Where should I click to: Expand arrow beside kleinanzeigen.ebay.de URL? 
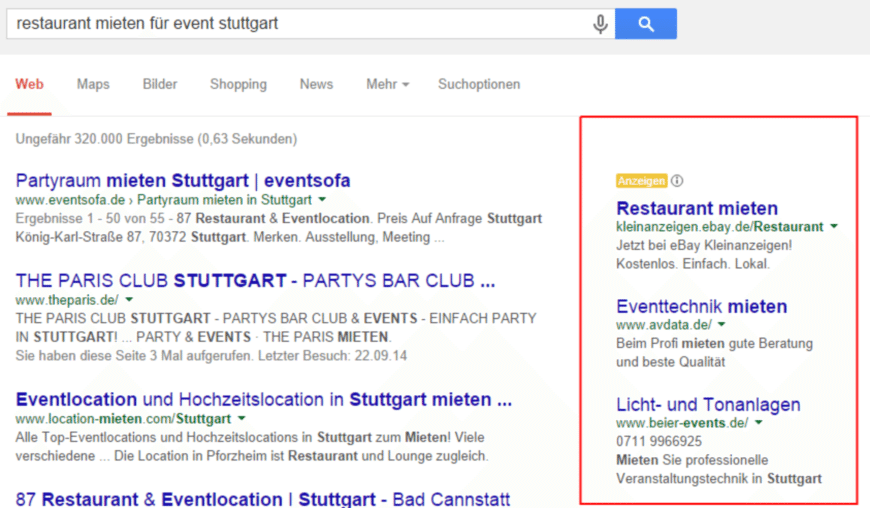[833, 226]
